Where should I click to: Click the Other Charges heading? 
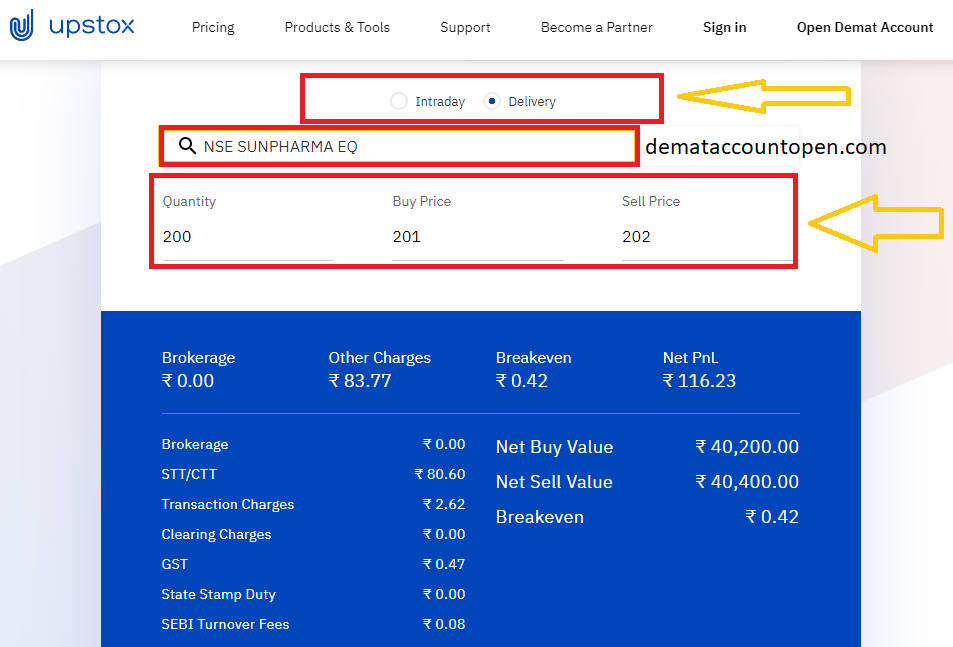380,358
